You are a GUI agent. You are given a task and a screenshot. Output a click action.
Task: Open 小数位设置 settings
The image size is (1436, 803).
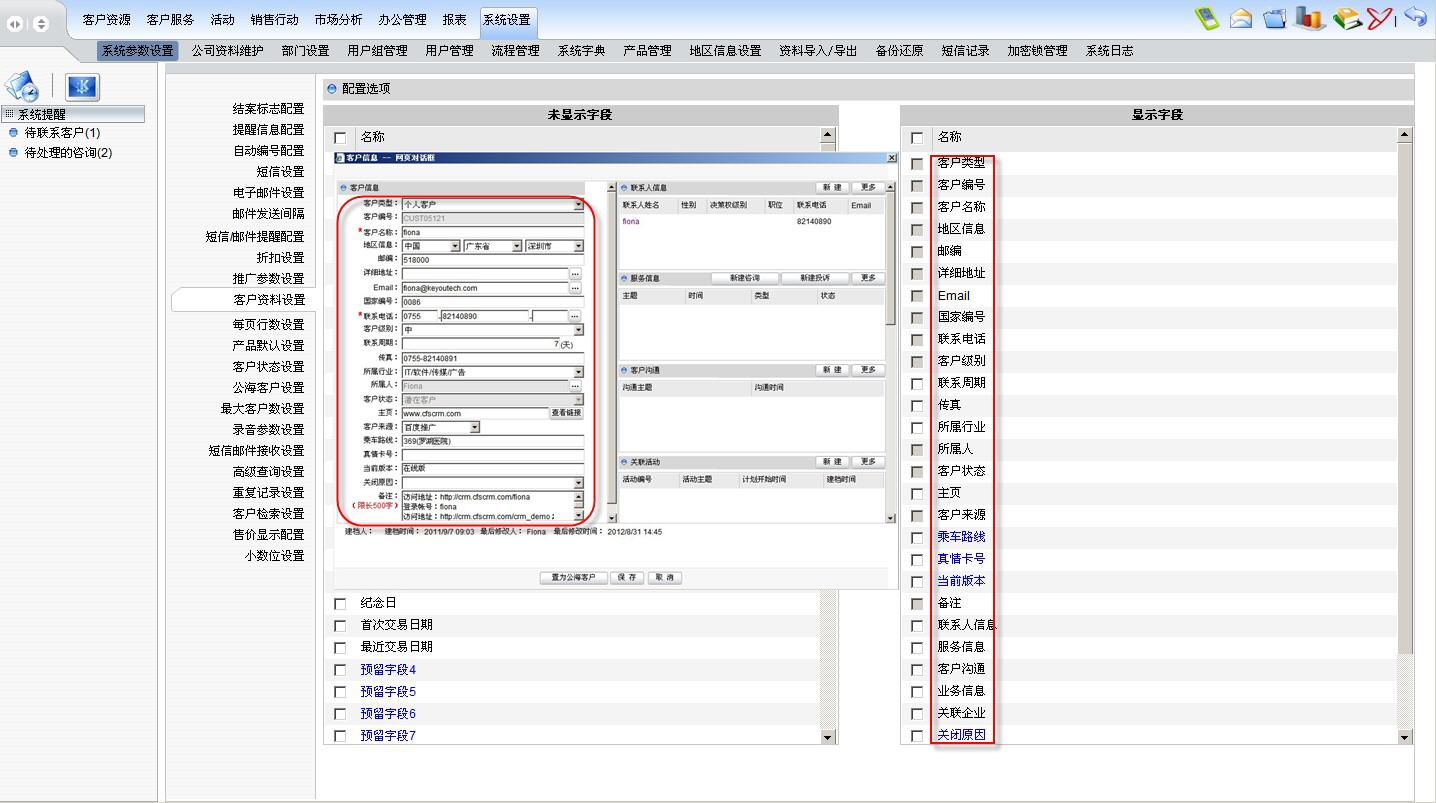point(274,556)
